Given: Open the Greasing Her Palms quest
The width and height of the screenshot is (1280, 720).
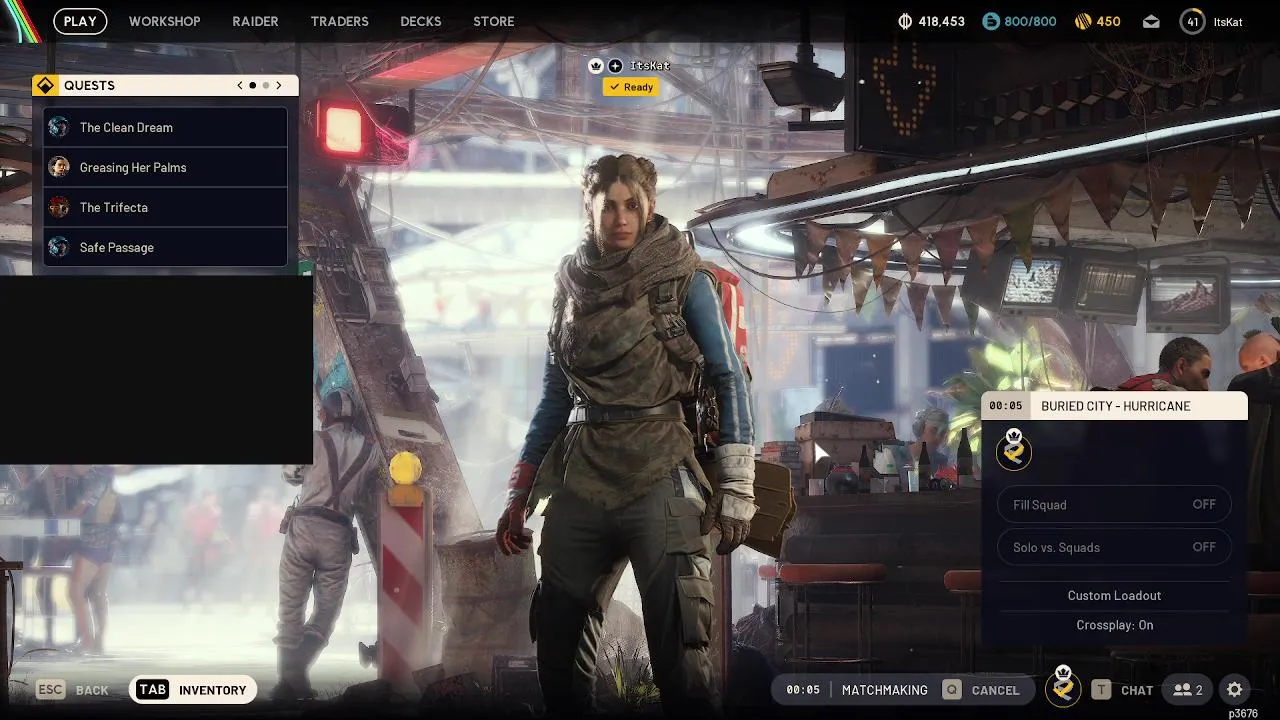Looking at the screenshot, I should [165, 167].
